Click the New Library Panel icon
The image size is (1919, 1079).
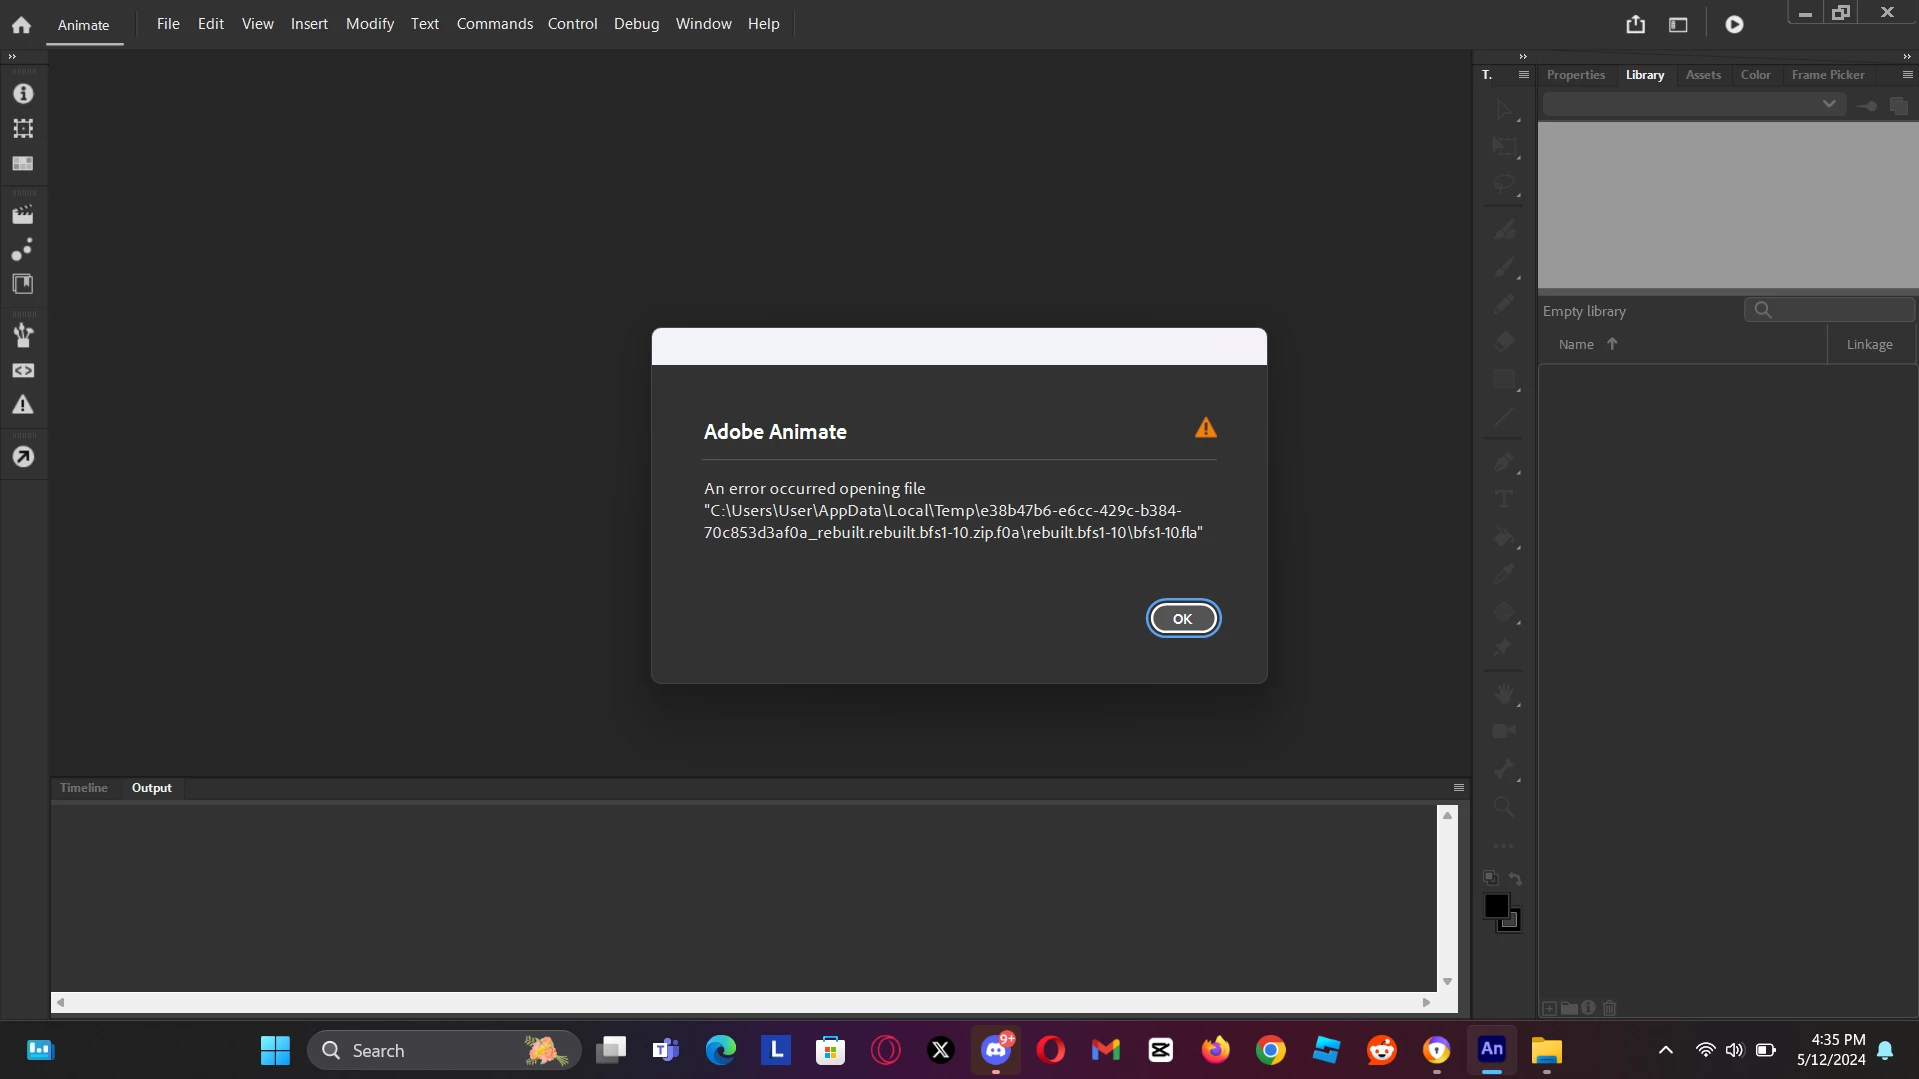pyautogui.click(x=1899, y=105)
